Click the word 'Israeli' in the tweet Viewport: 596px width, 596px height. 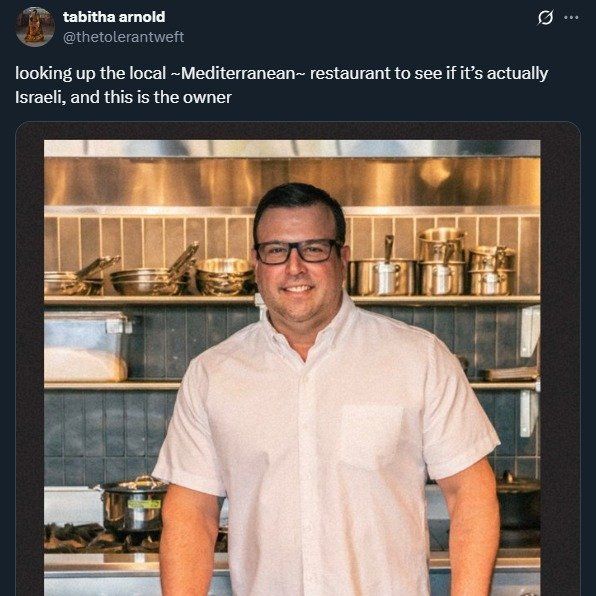(x=40, y=97)
